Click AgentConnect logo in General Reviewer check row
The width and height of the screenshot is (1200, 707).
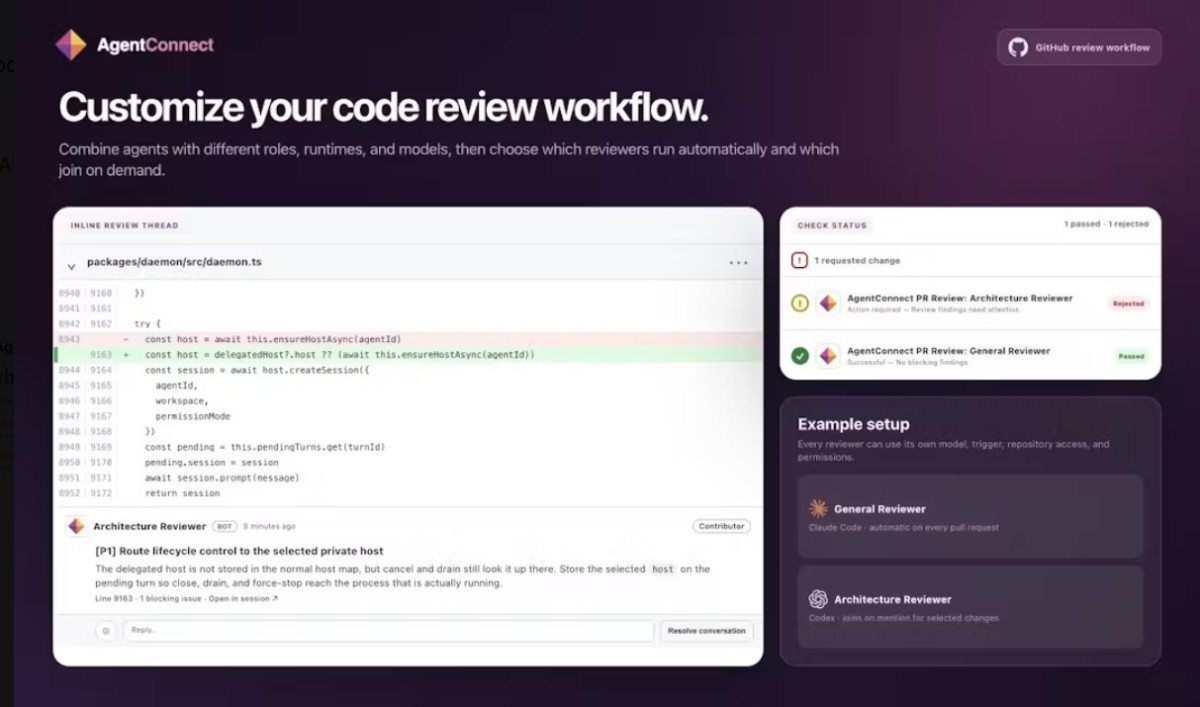coord(828,356)
